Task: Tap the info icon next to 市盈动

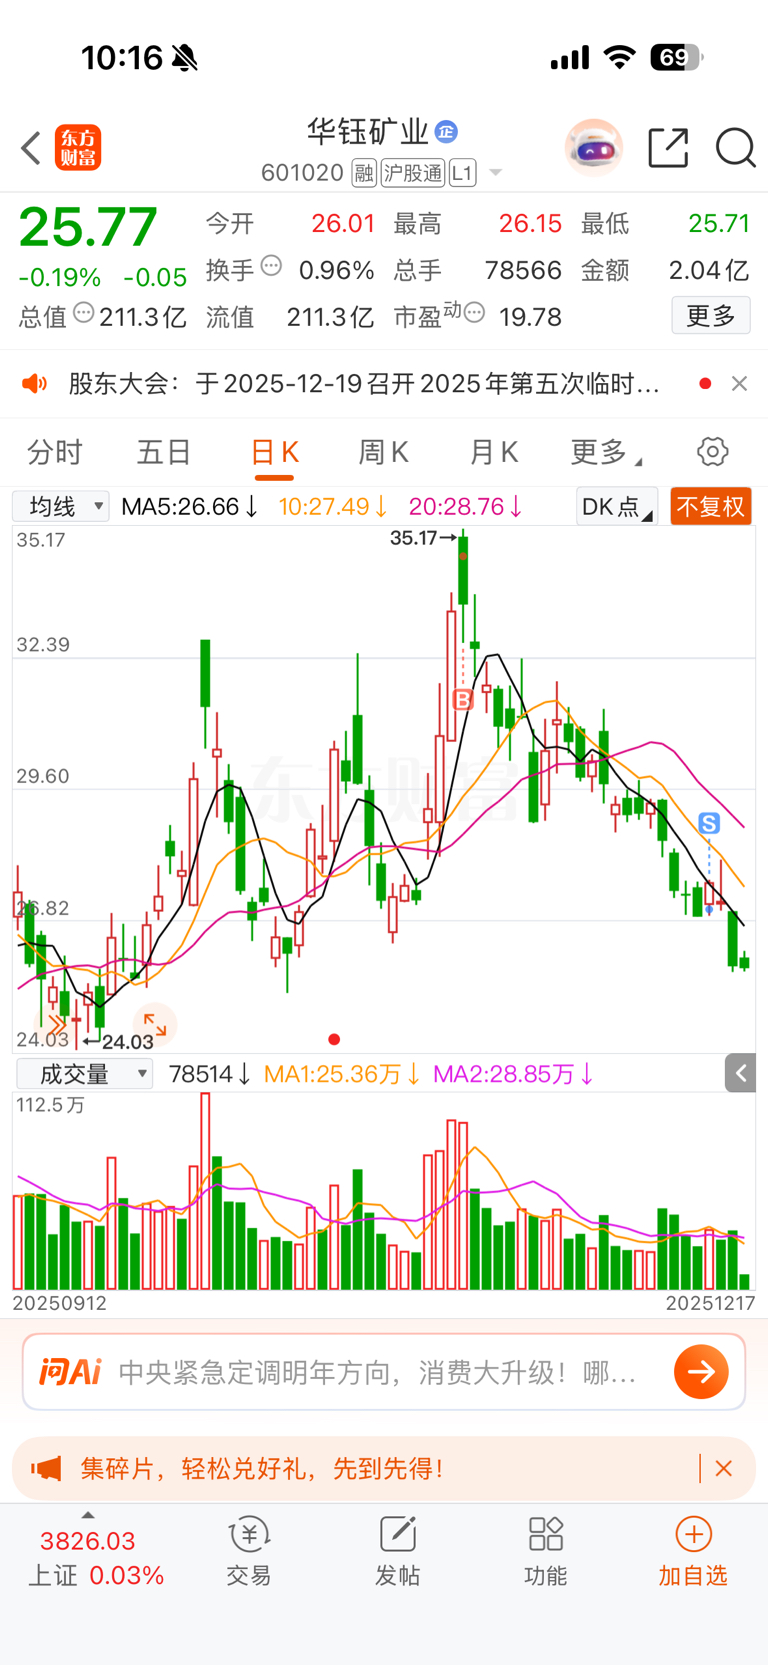Action: tap(475, 313)
